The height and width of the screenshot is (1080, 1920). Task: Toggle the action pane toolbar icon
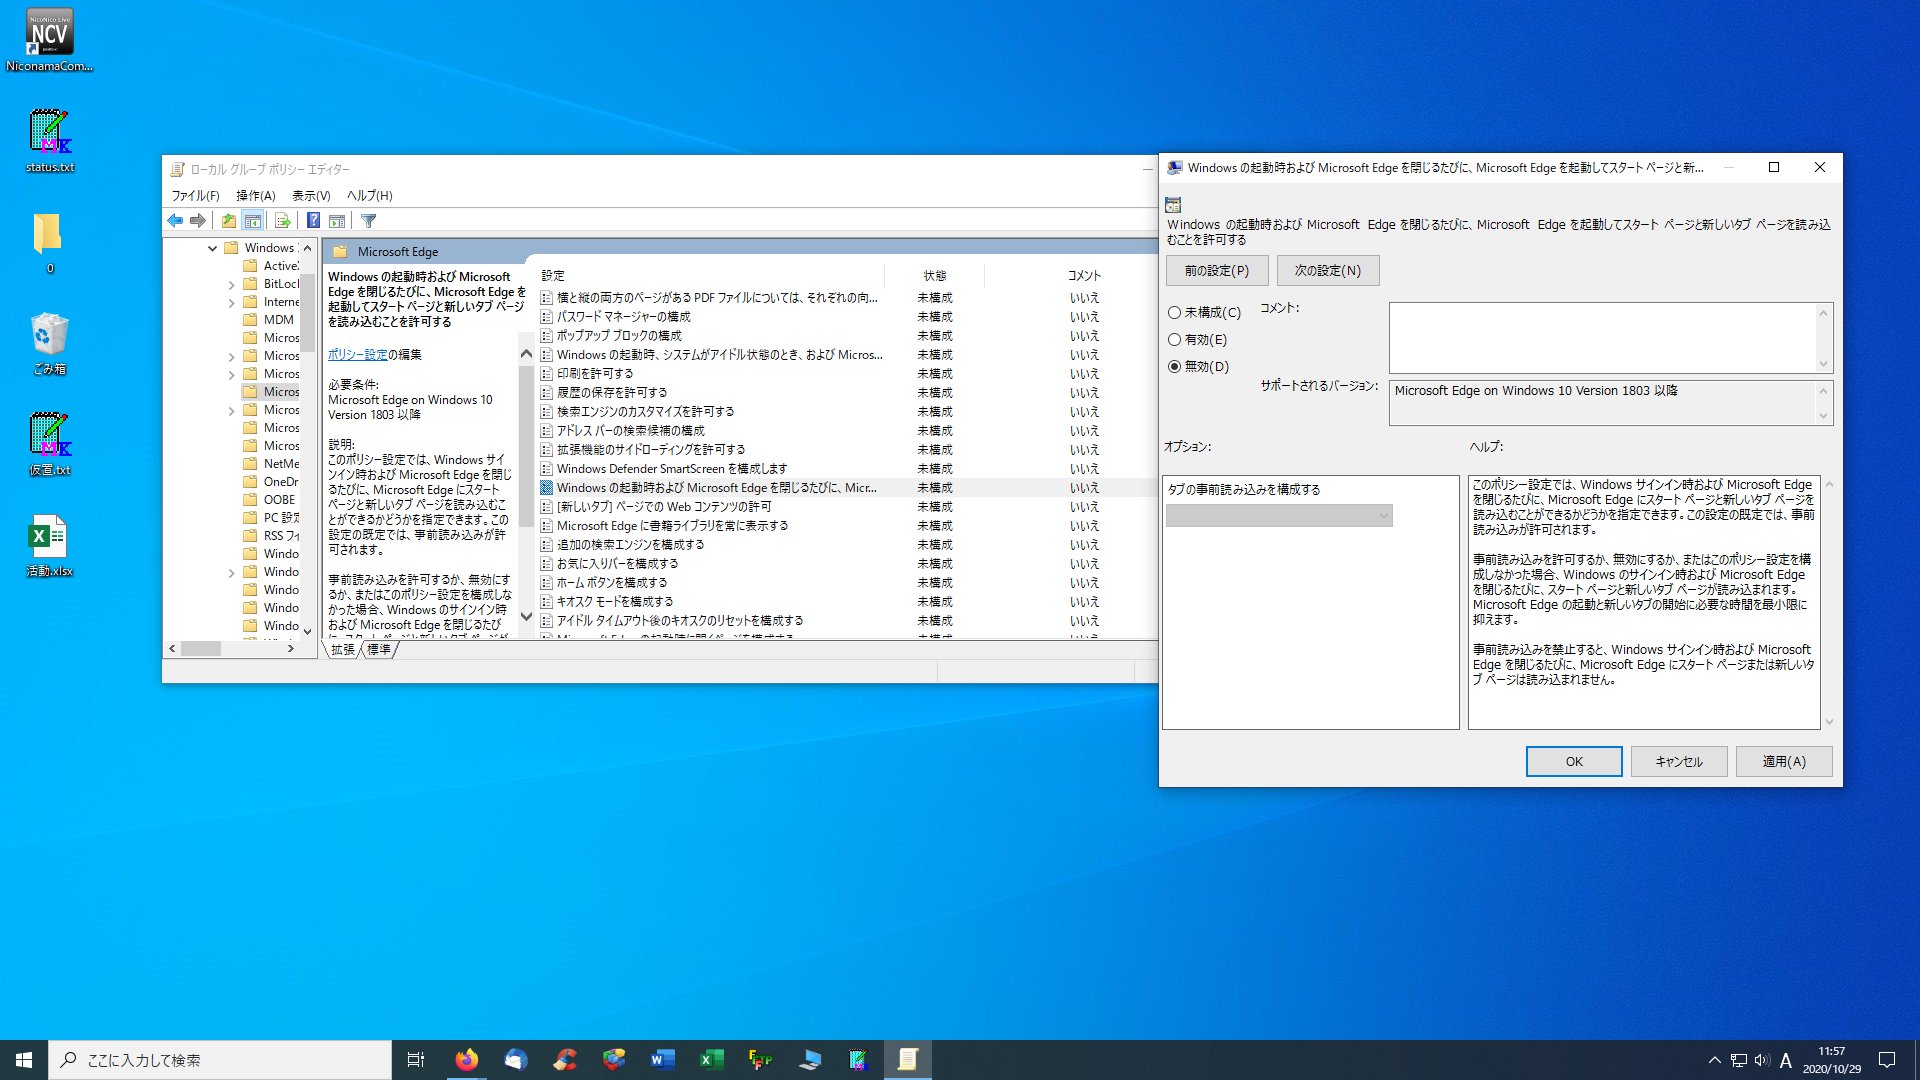click(337, 221)
